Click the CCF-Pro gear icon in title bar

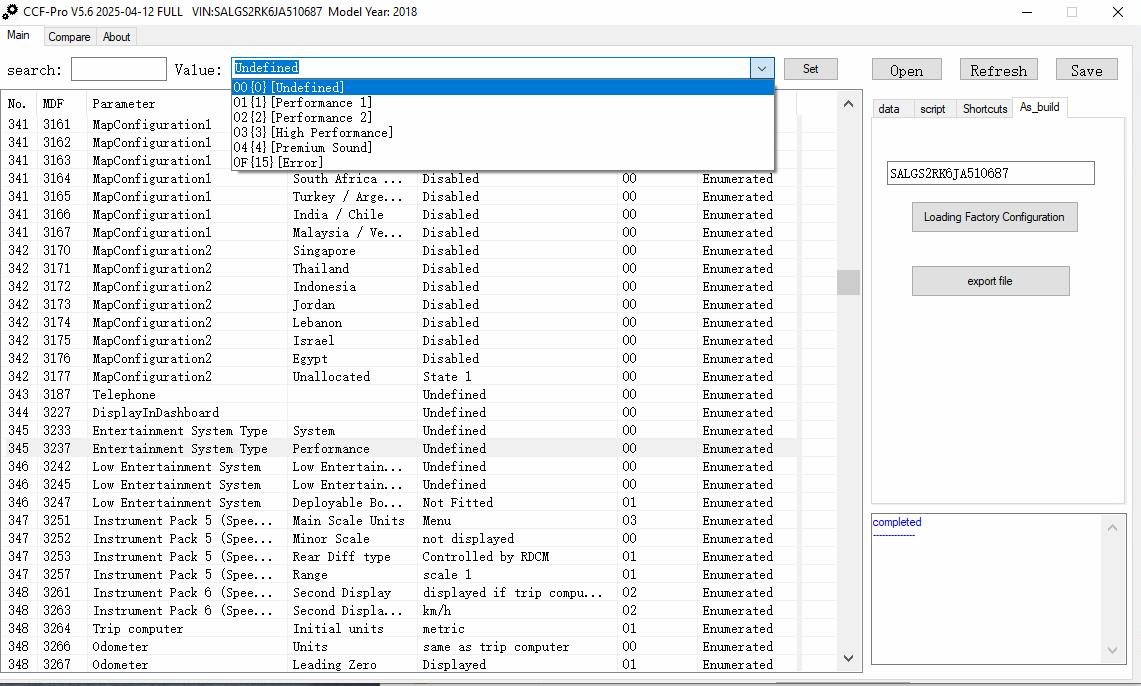point(10,12)
